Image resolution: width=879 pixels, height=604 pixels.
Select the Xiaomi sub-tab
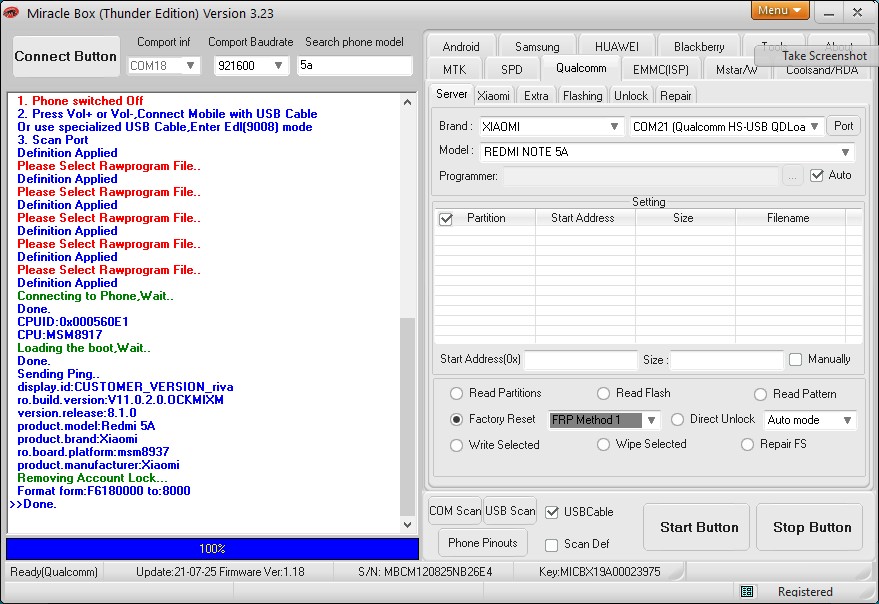pos(493,96)
